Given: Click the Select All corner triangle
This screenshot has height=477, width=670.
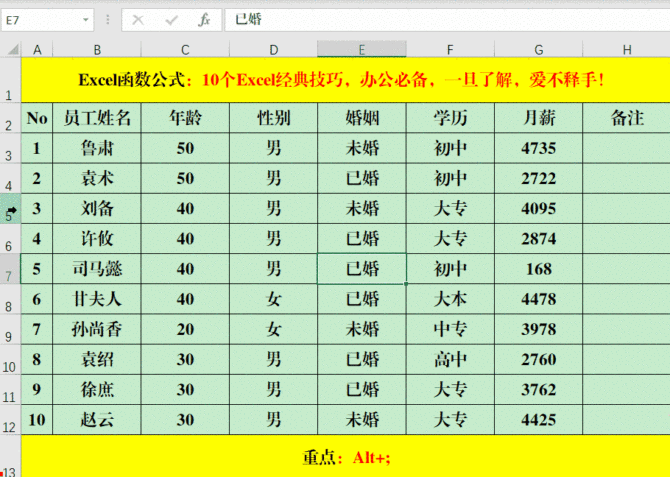Looking at the screenshot, I should (x=11, y=50).
